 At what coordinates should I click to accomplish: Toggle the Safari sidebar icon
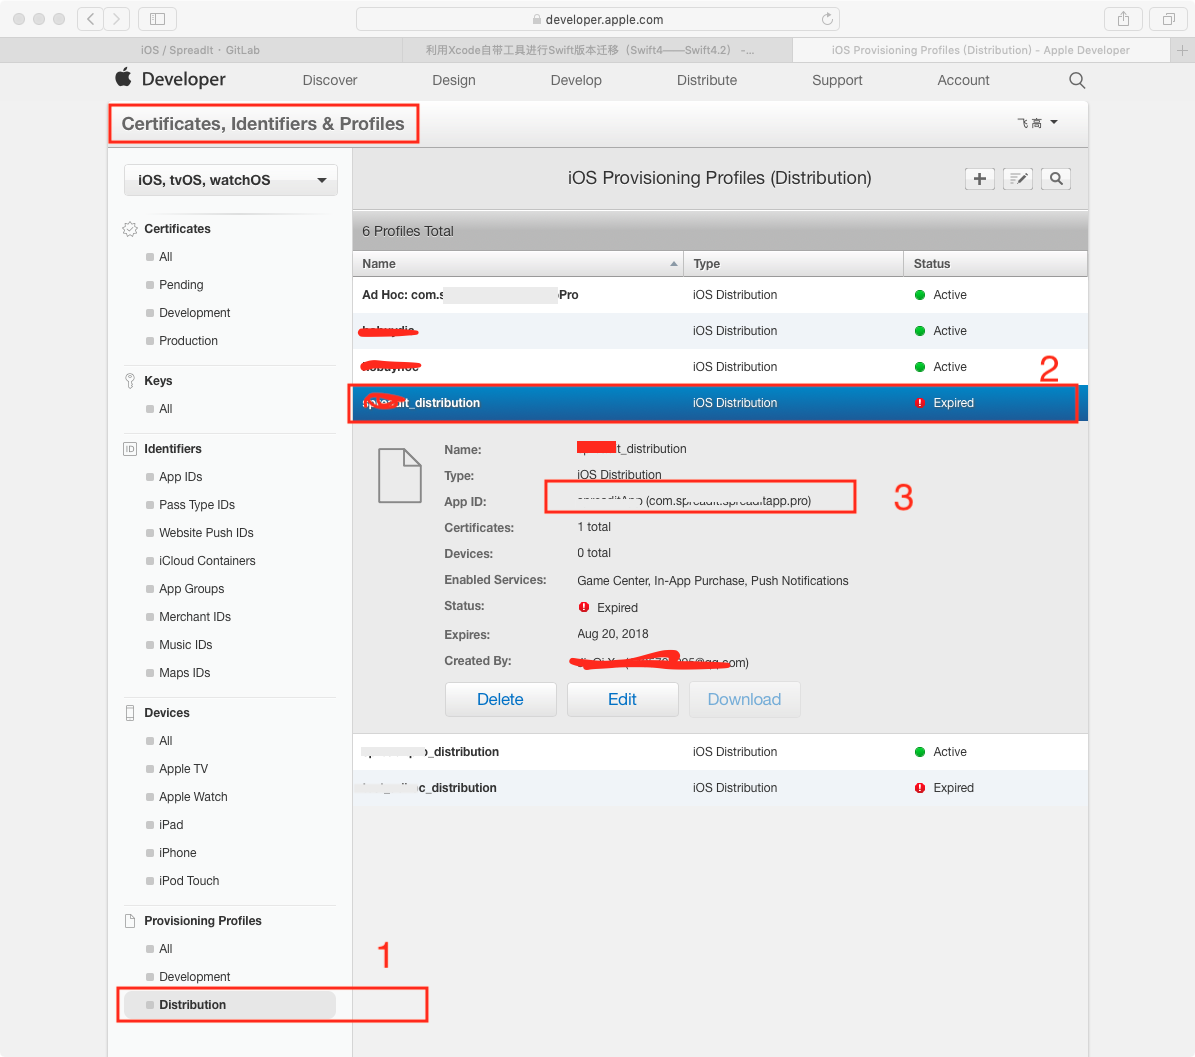[157, 19]
